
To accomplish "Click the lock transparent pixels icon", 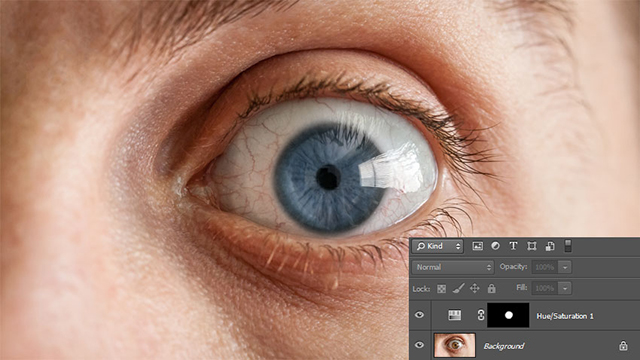I will click(x=441, y=289).
